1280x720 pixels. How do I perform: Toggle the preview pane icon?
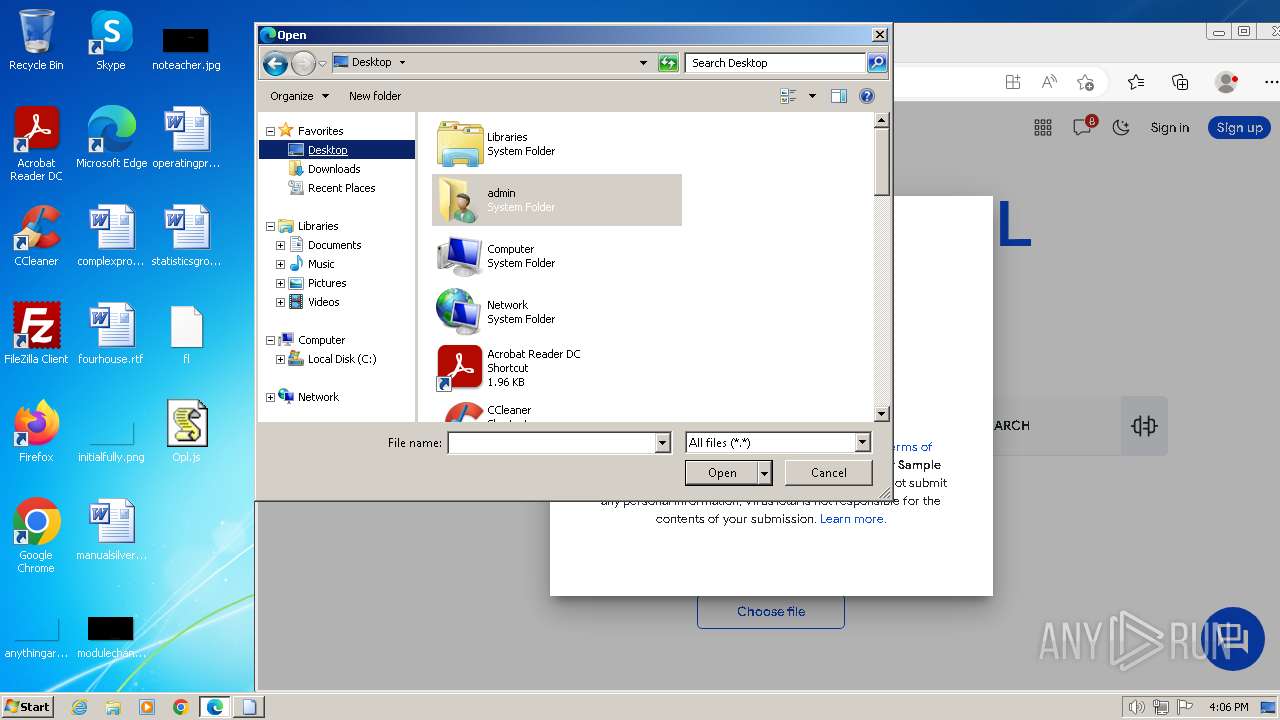pyautogui.click(x=839, y=96)
